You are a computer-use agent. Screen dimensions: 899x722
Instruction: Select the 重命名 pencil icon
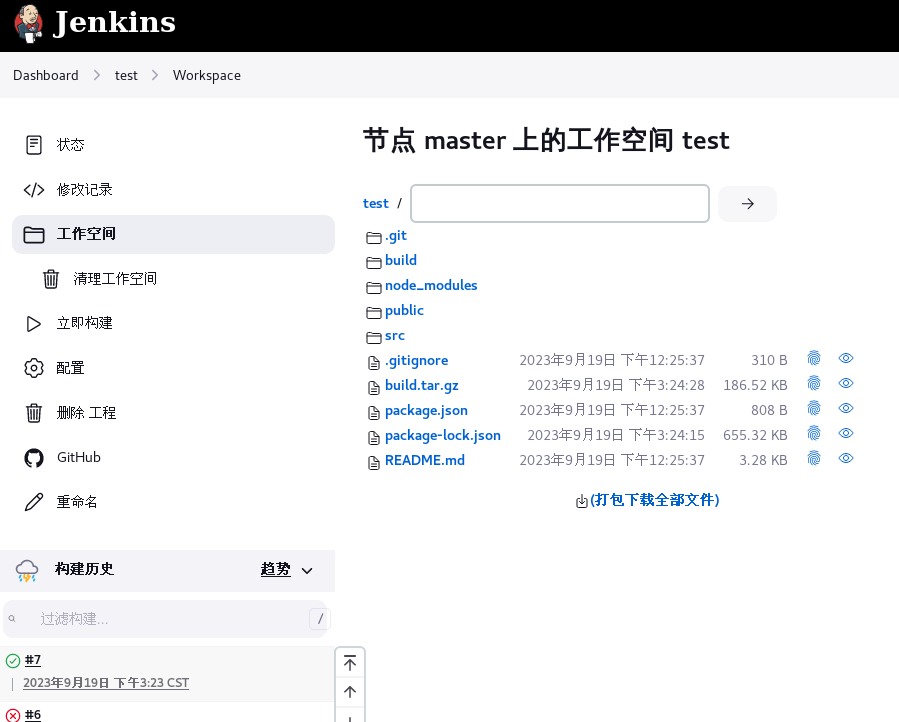33,501
